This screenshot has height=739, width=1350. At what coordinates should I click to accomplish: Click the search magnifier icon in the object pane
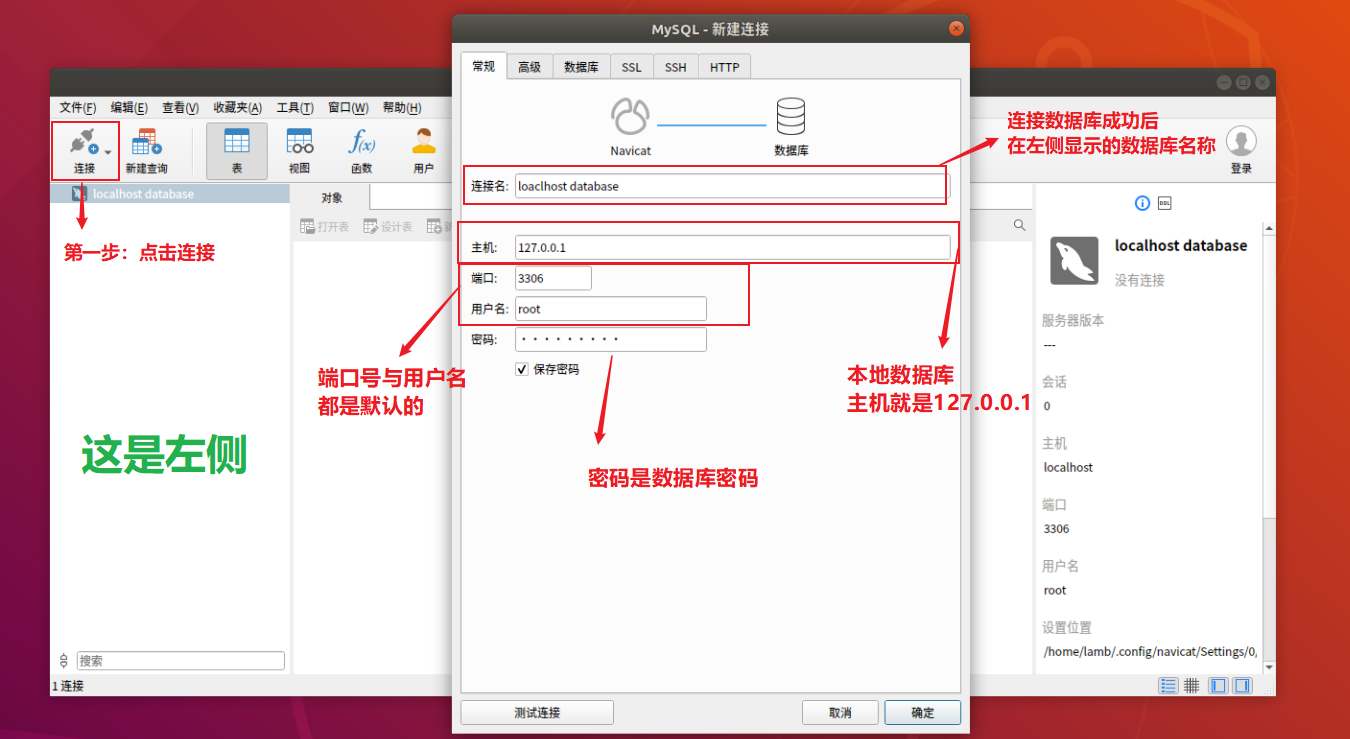pos(1020,226)
